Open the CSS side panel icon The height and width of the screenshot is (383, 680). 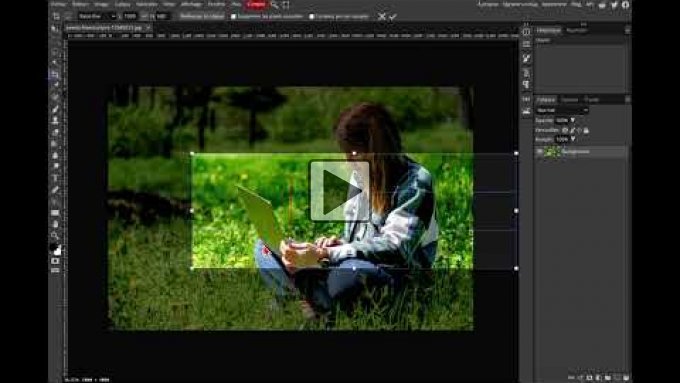pos(526,99)
